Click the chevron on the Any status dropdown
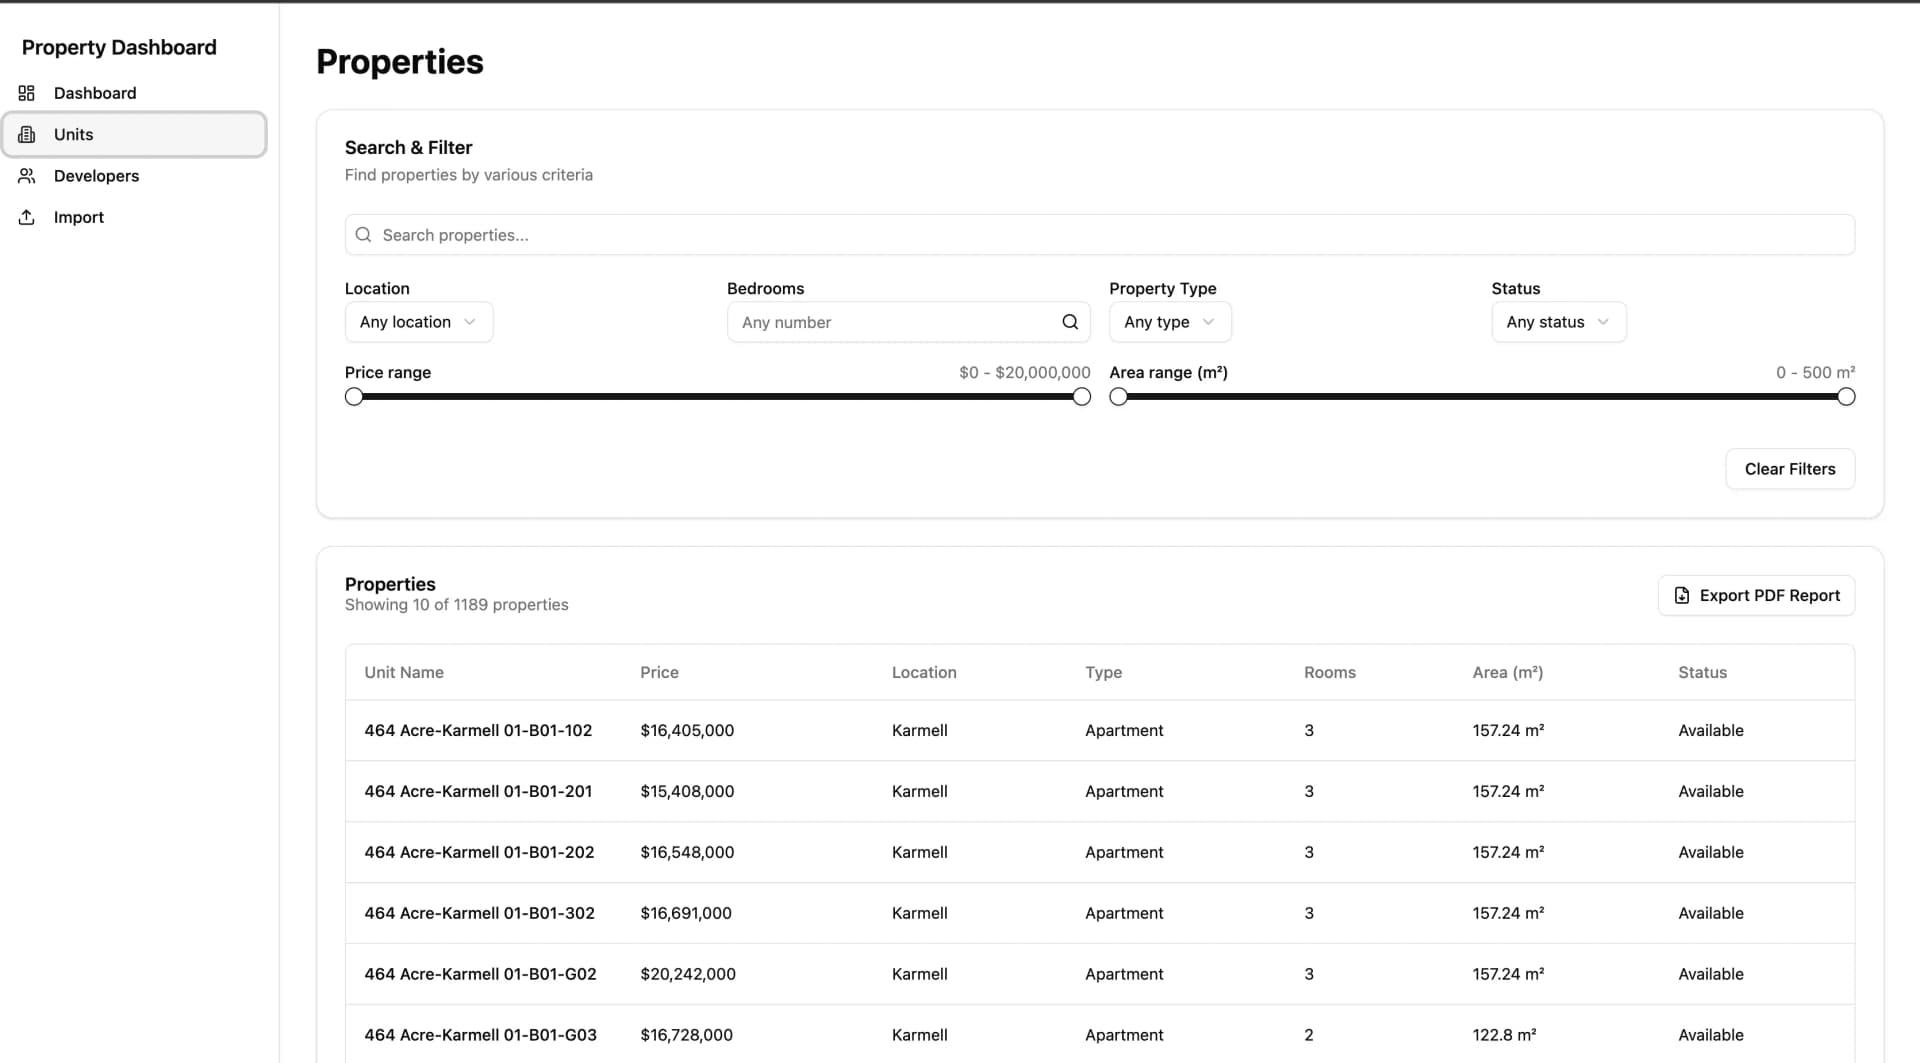The width and height of the screenshot is (1920, 1063). (x=1603, y=322)
